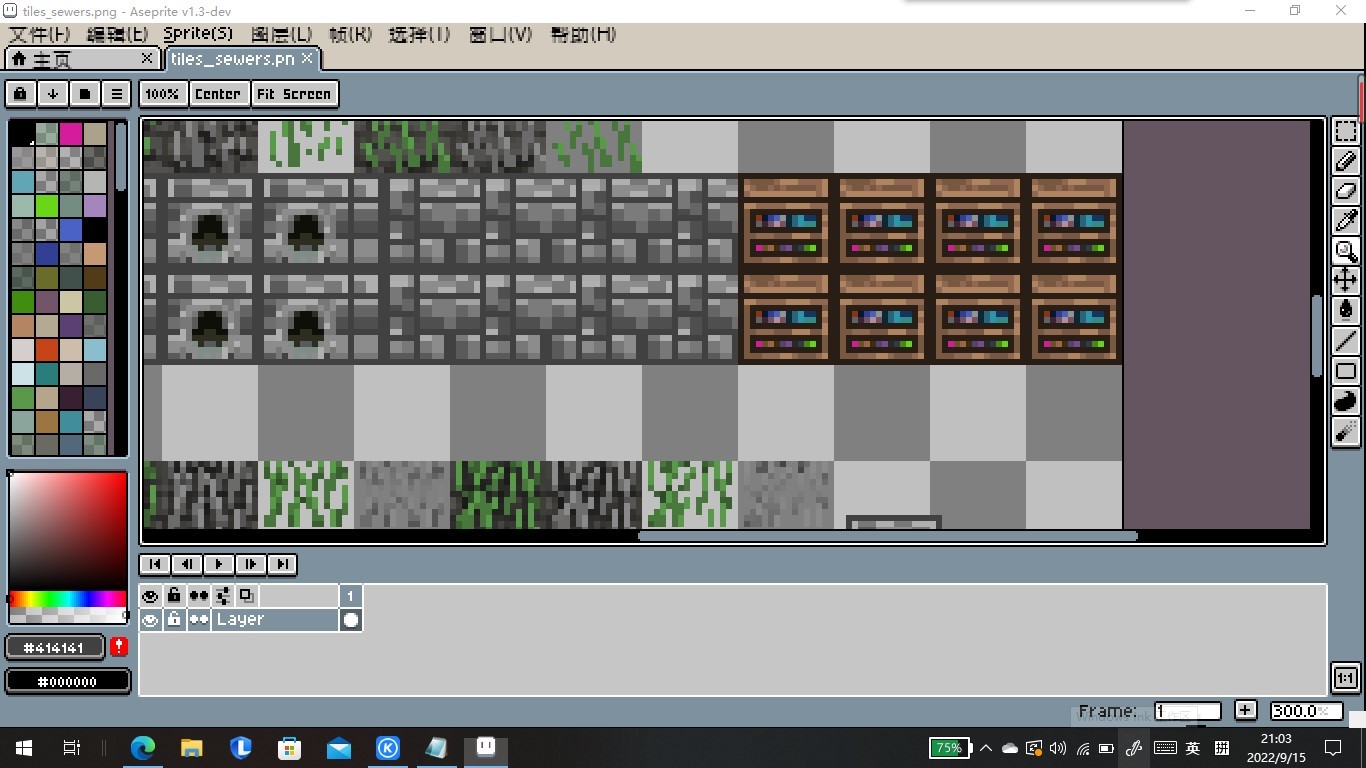
Task: Activate the zoom magnifier tool
Action: [x=1345, y=251]
